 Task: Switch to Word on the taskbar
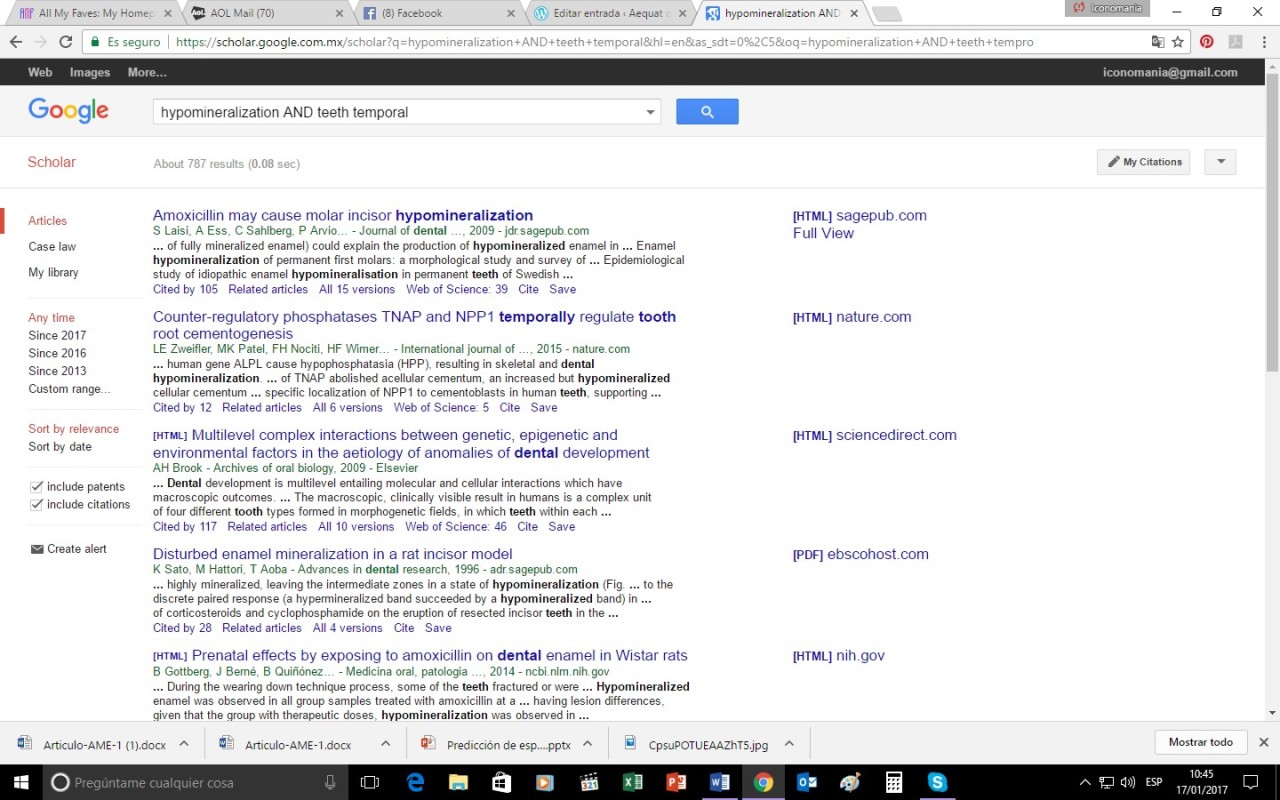719,782
